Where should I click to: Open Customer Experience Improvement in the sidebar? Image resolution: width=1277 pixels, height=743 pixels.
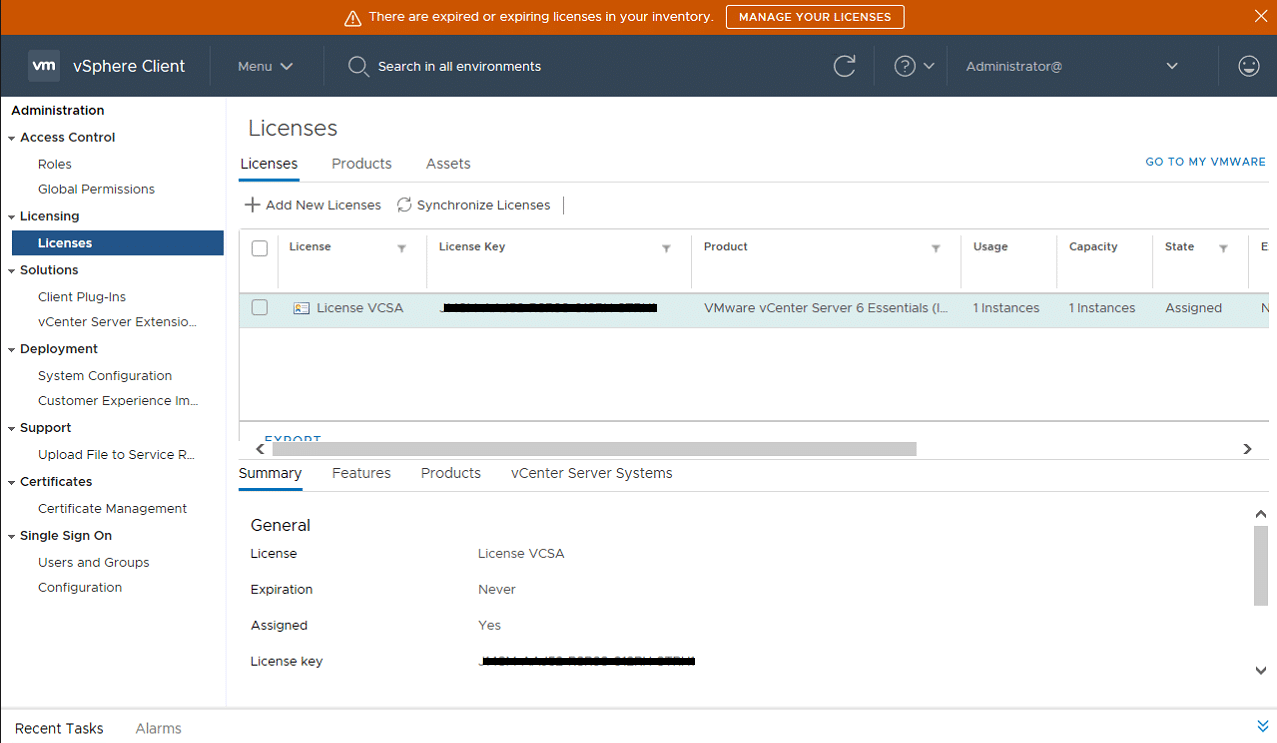click(x=118, y=401)
